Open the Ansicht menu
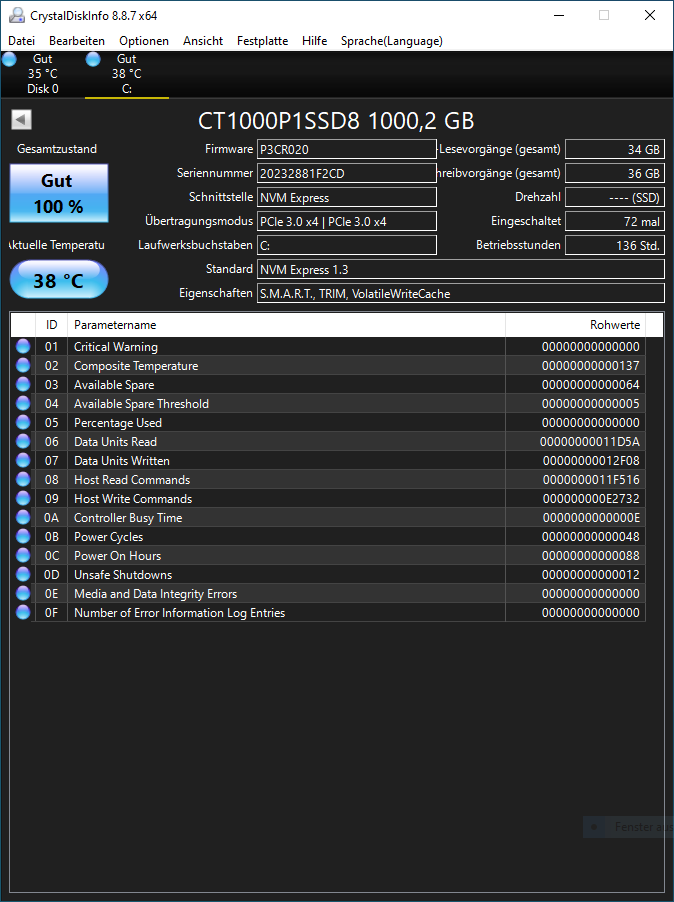 pyautogui.click(x=203, y=41)
